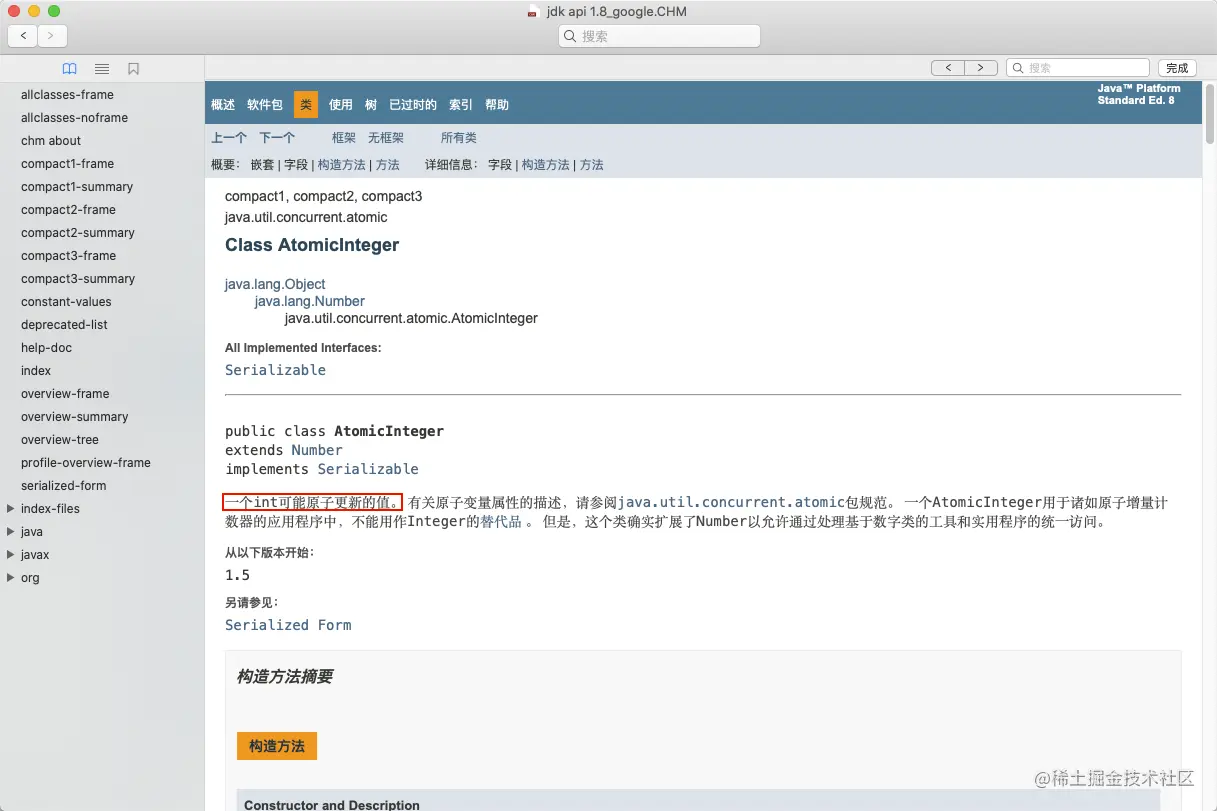Select the 帮助 item in the navigation bar
1217x811 pixels.
[x=497, y=104]
